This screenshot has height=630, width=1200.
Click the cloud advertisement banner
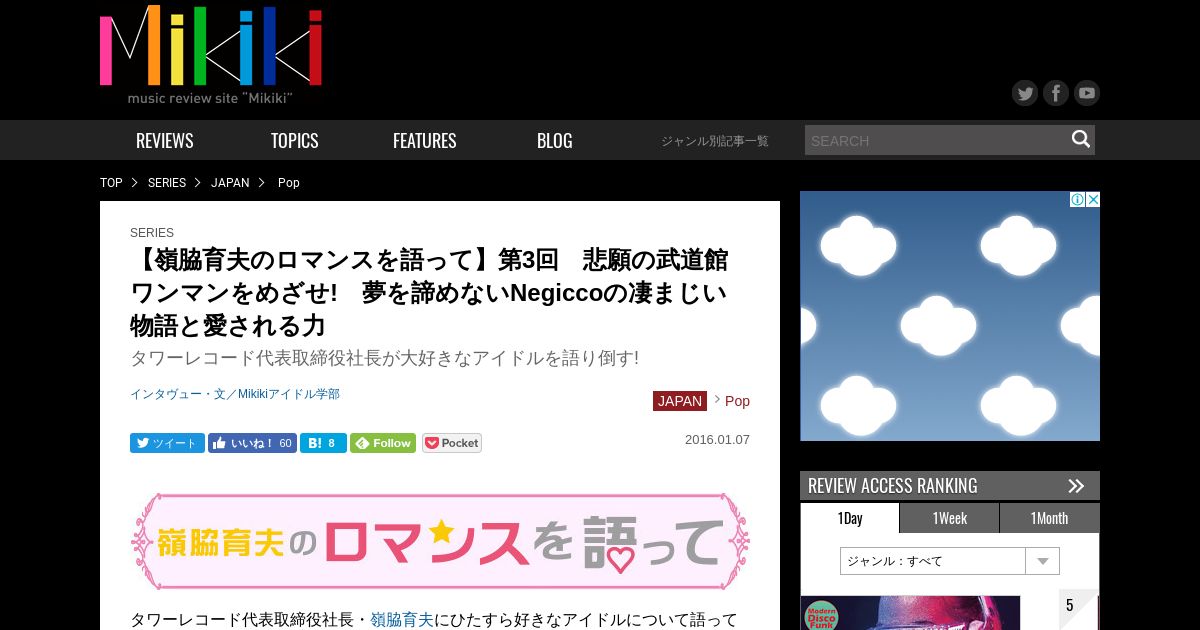(950, 316)
